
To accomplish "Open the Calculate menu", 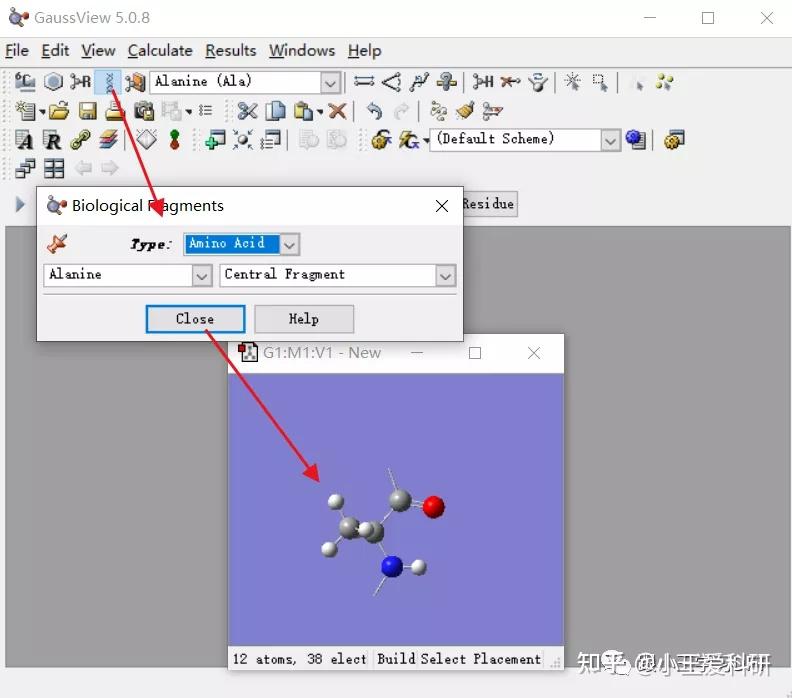I will click(x=160, y=51).
